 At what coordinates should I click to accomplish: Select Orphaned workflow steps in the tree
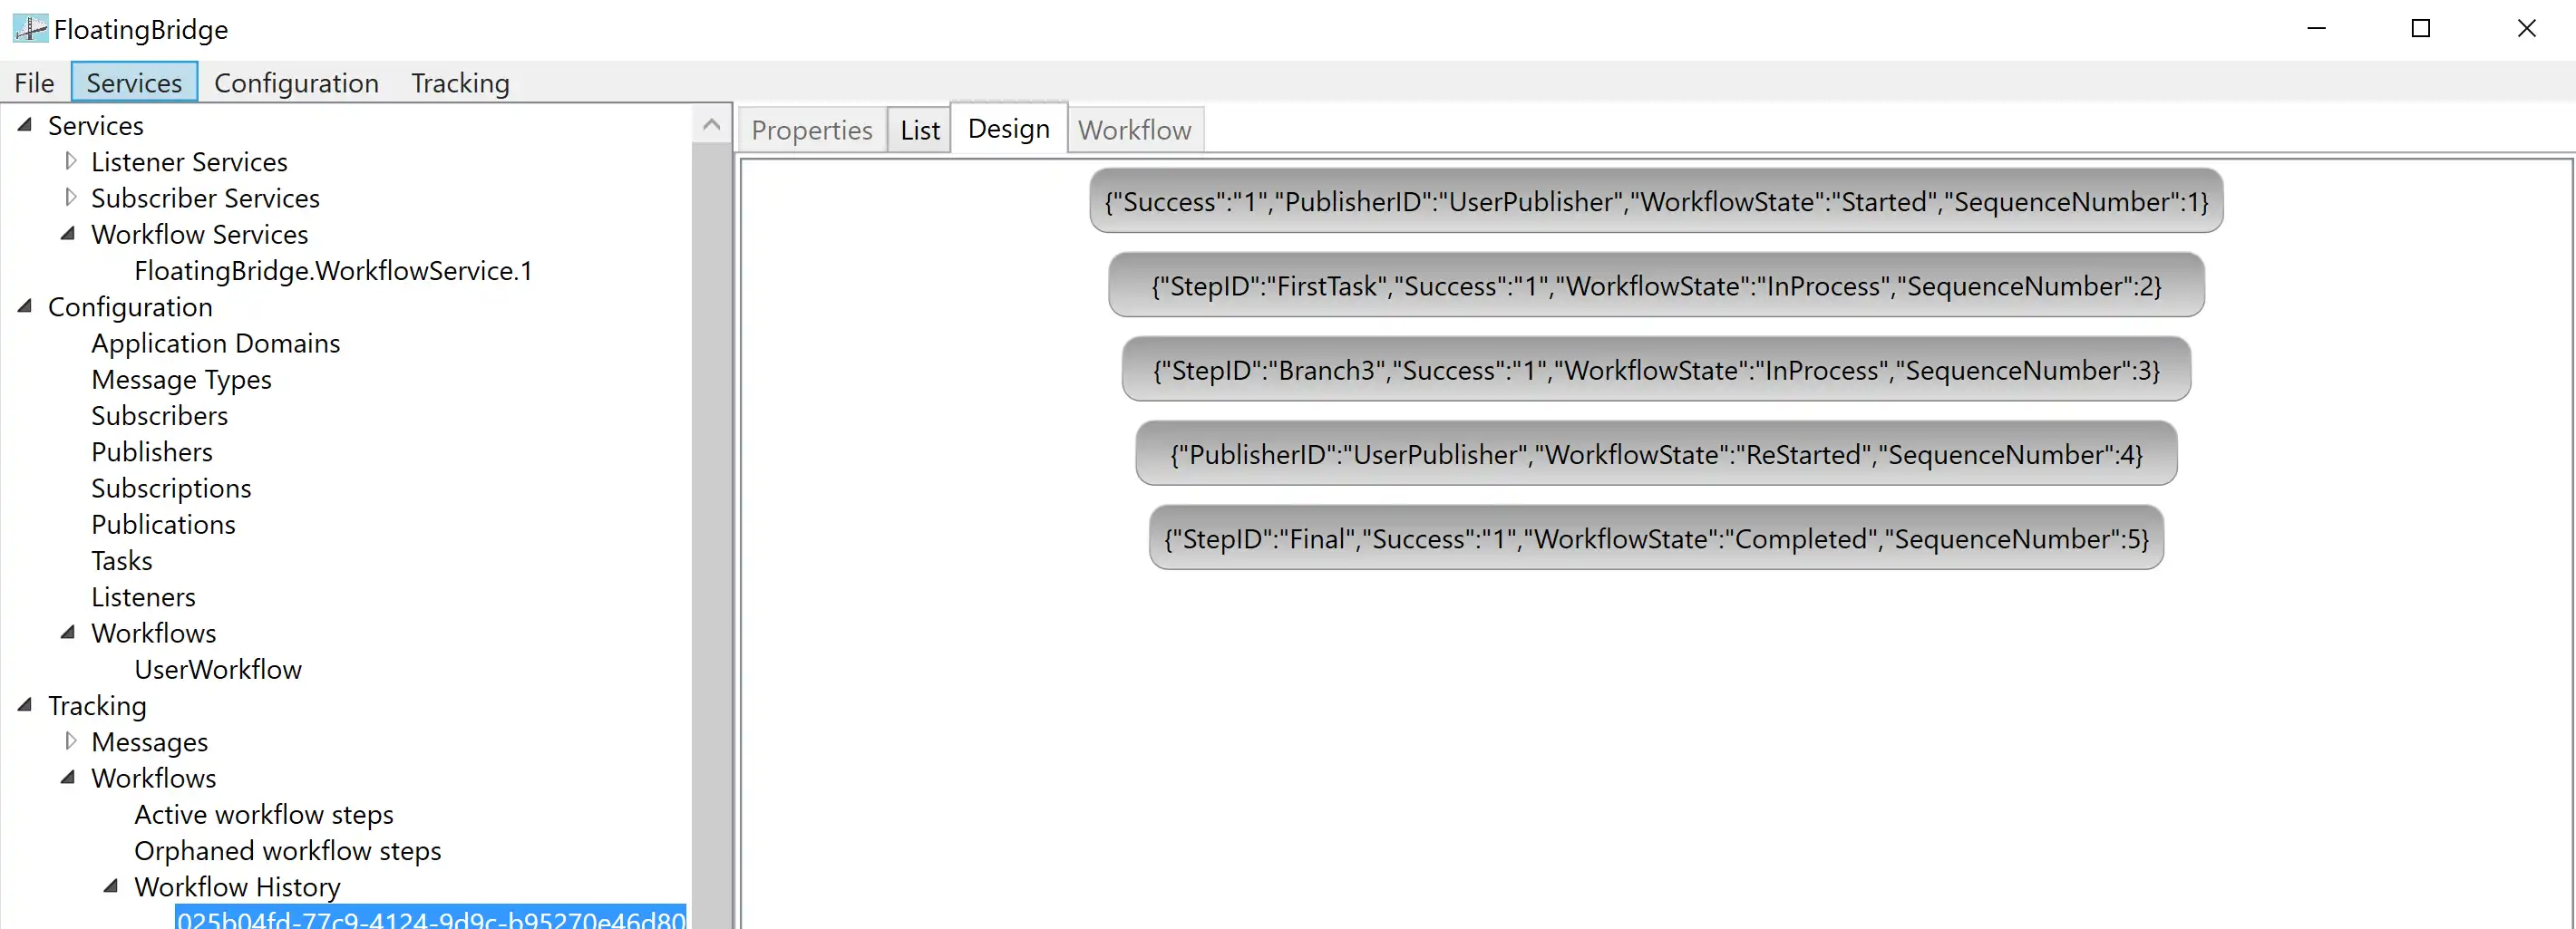point(288,851)
